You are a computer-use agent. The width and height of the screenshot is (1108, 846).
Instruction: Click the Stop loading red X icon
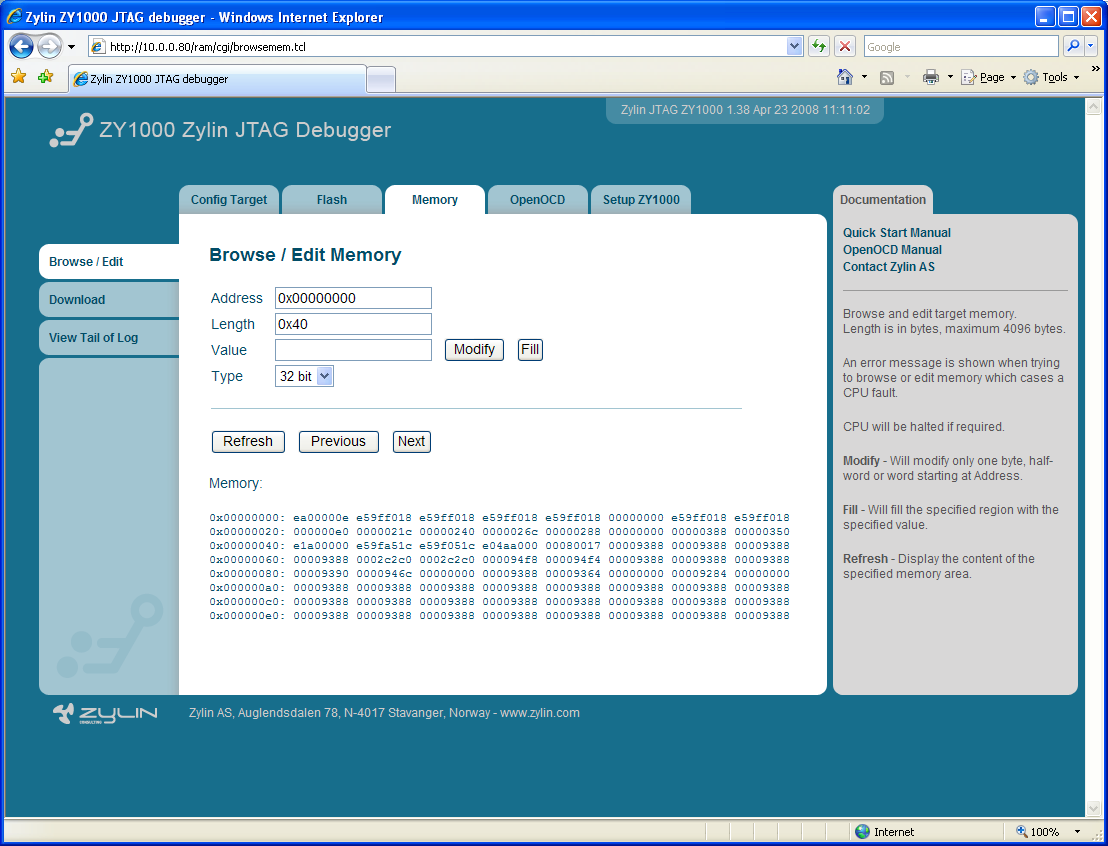pyautogui.click(x=844, y=47)
